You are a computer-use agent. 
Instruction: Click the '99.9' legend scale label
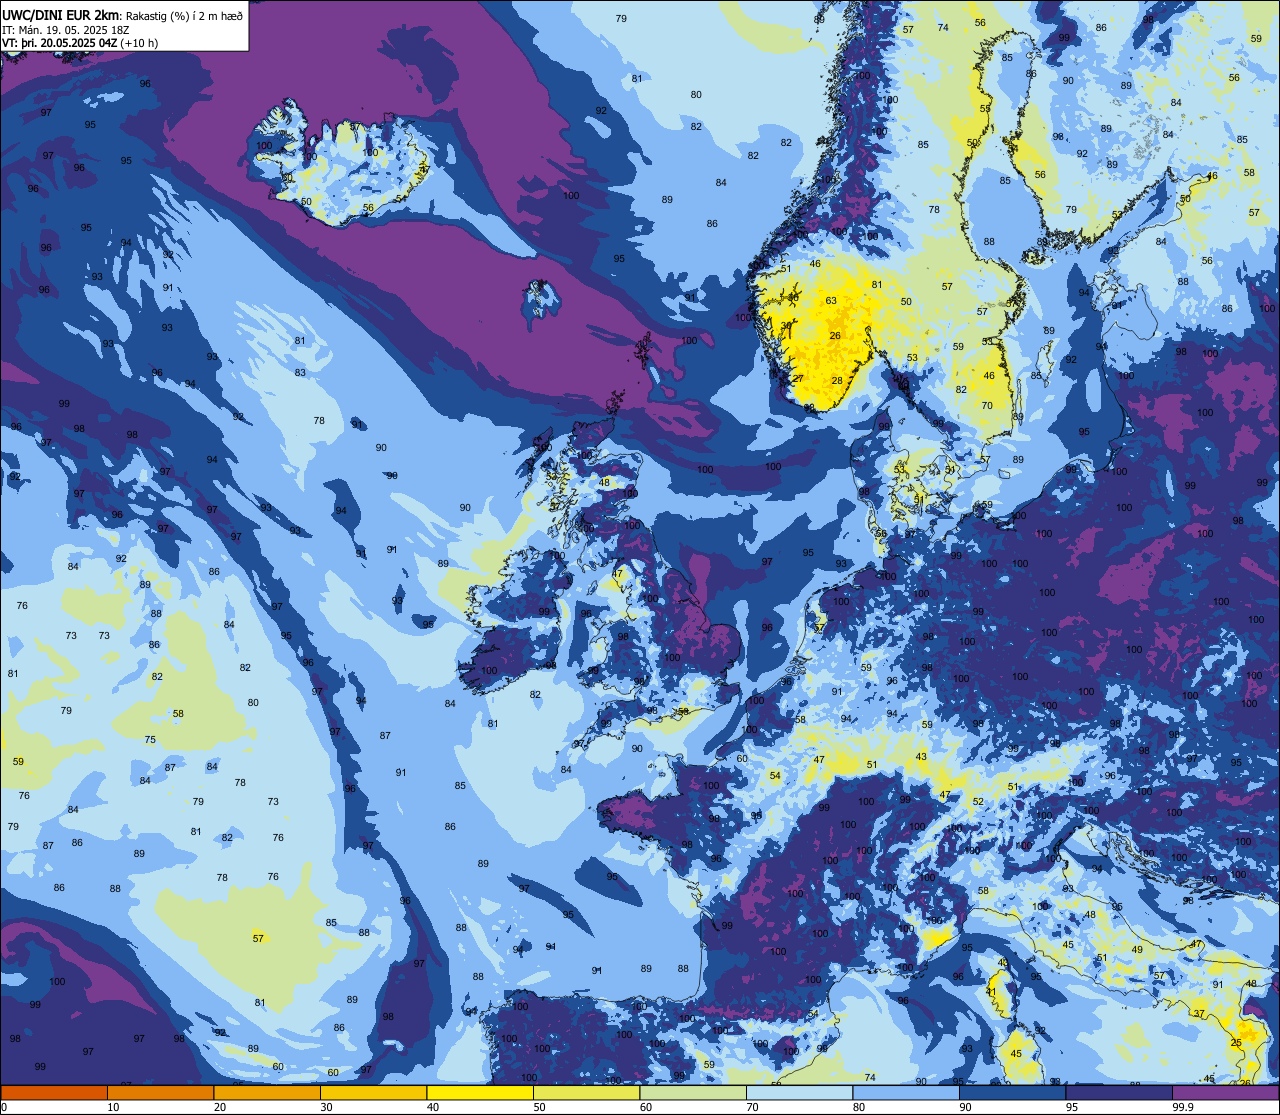(1183, 1107)
